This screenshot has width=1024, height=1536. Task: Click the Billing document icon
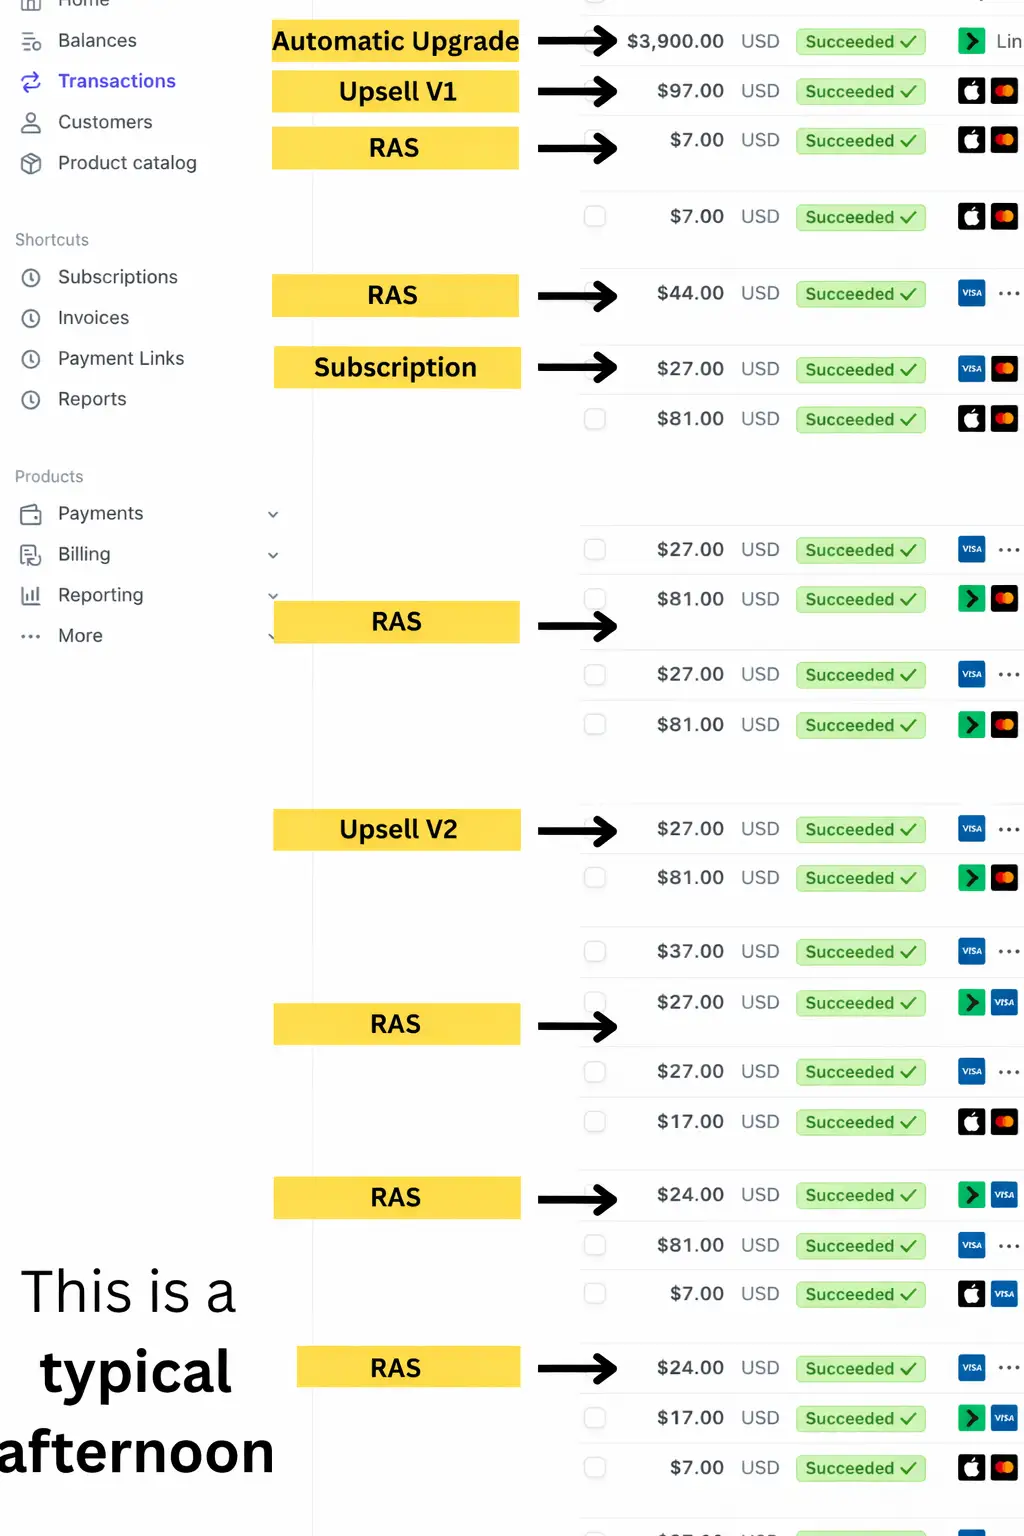click(31, 555)
